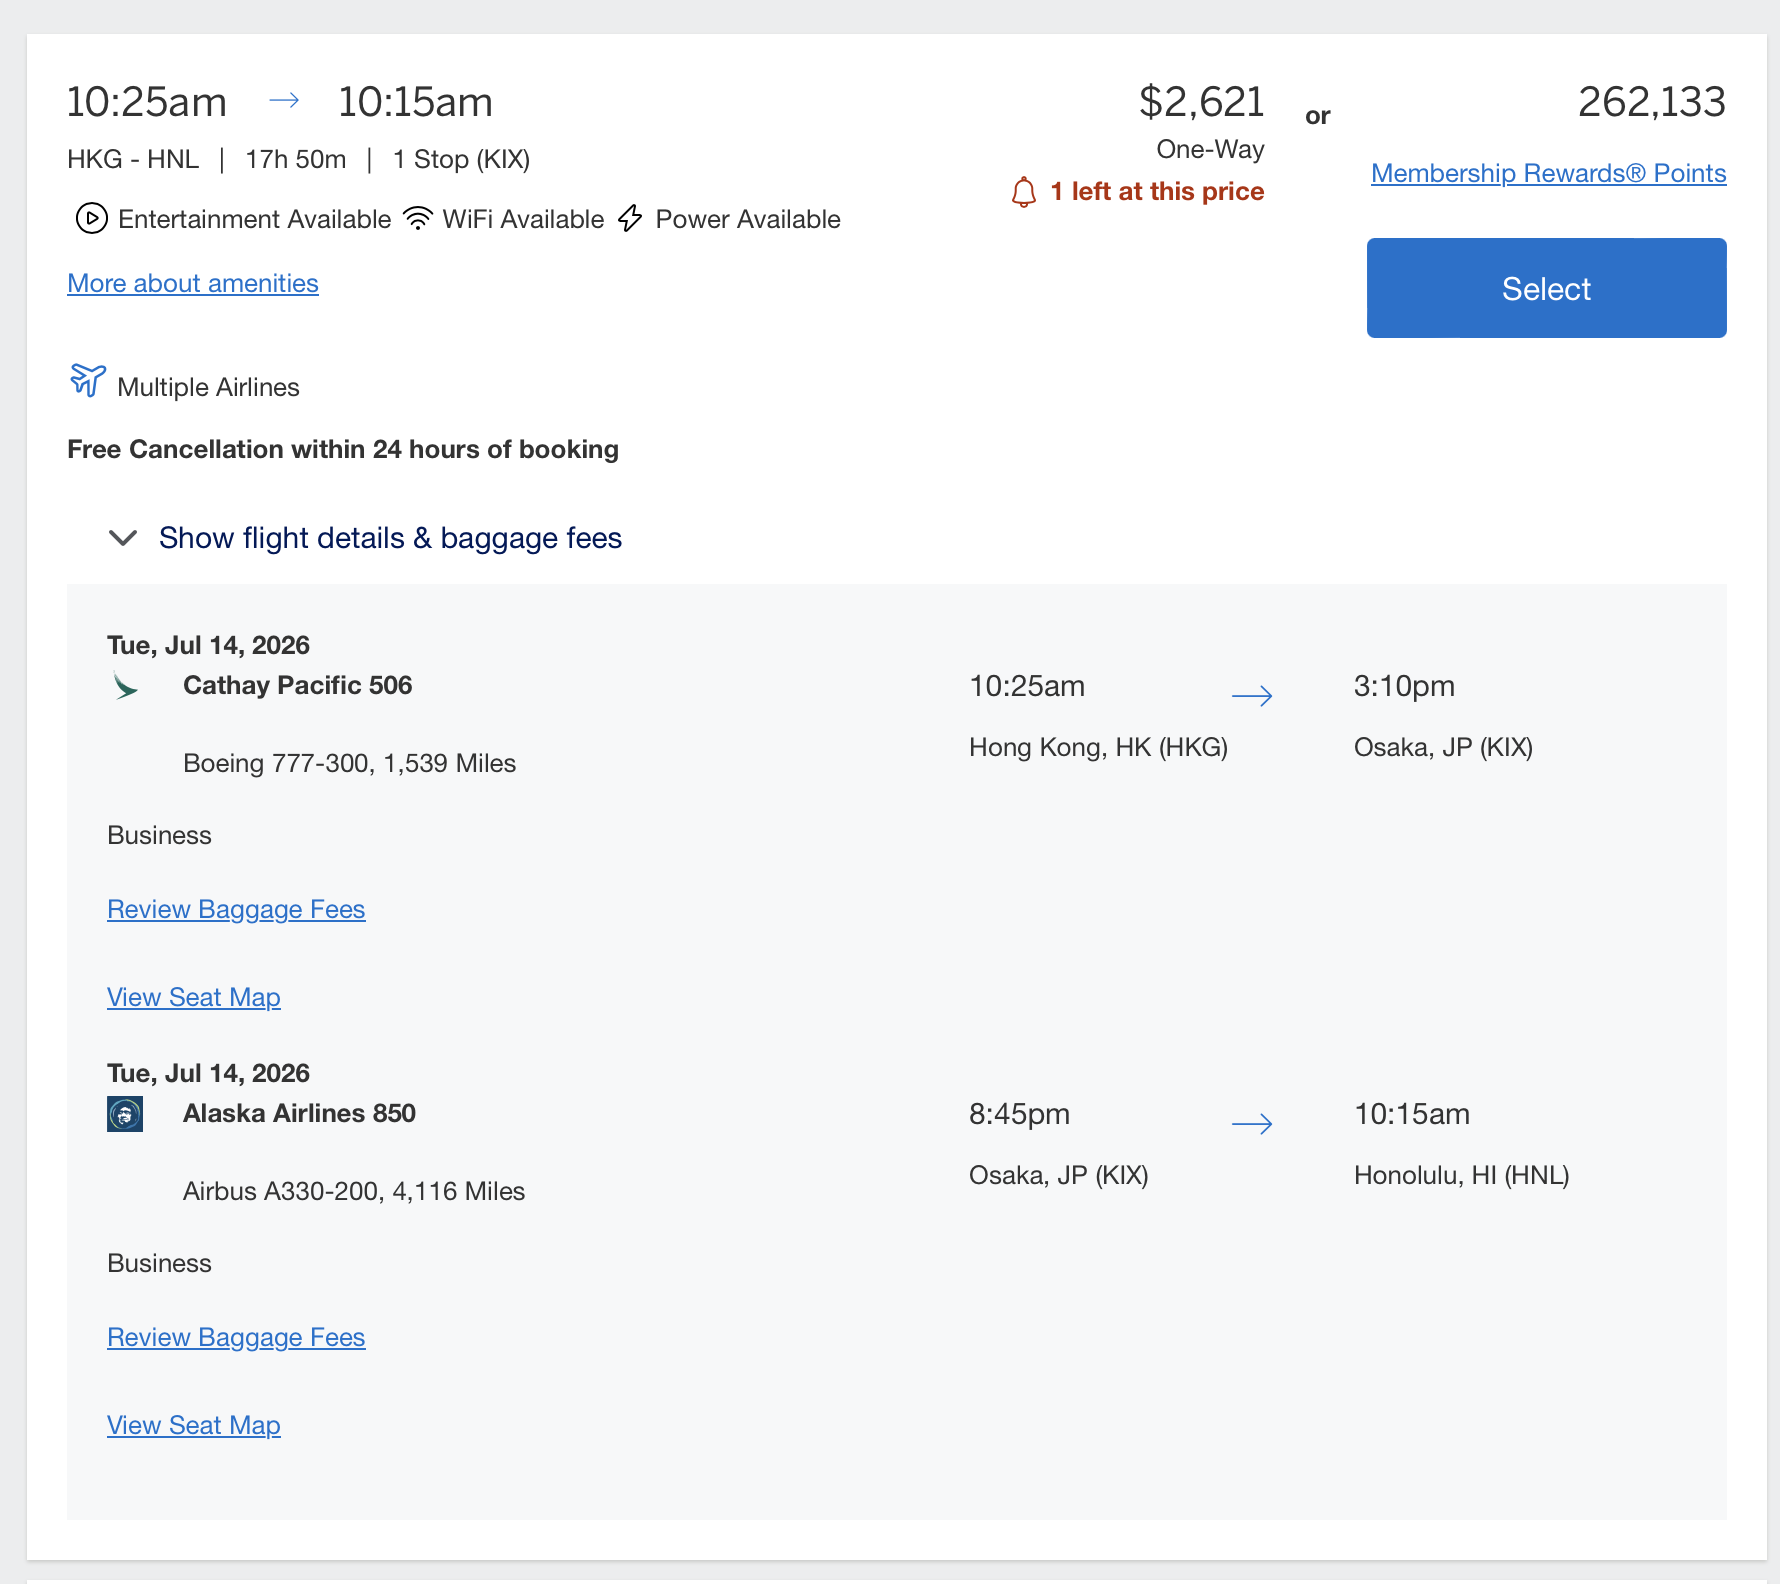The image size is (1780, 1584).
Task: Open Membership Rewards Points link
Action: coord(1548,174)
